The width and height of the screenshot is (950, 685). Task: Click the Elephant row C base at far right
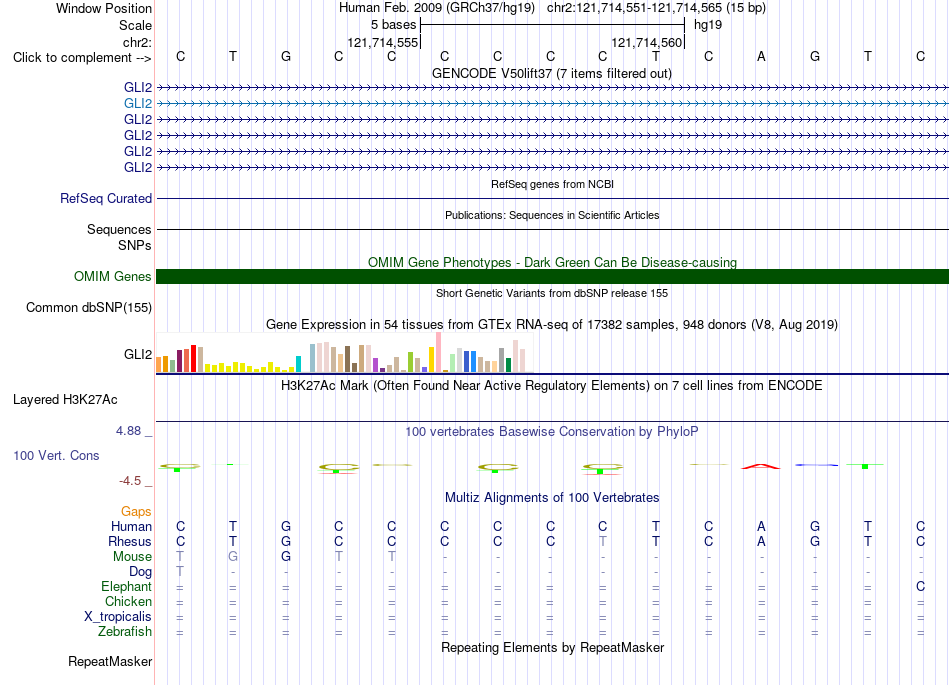[x=920, y=586]
